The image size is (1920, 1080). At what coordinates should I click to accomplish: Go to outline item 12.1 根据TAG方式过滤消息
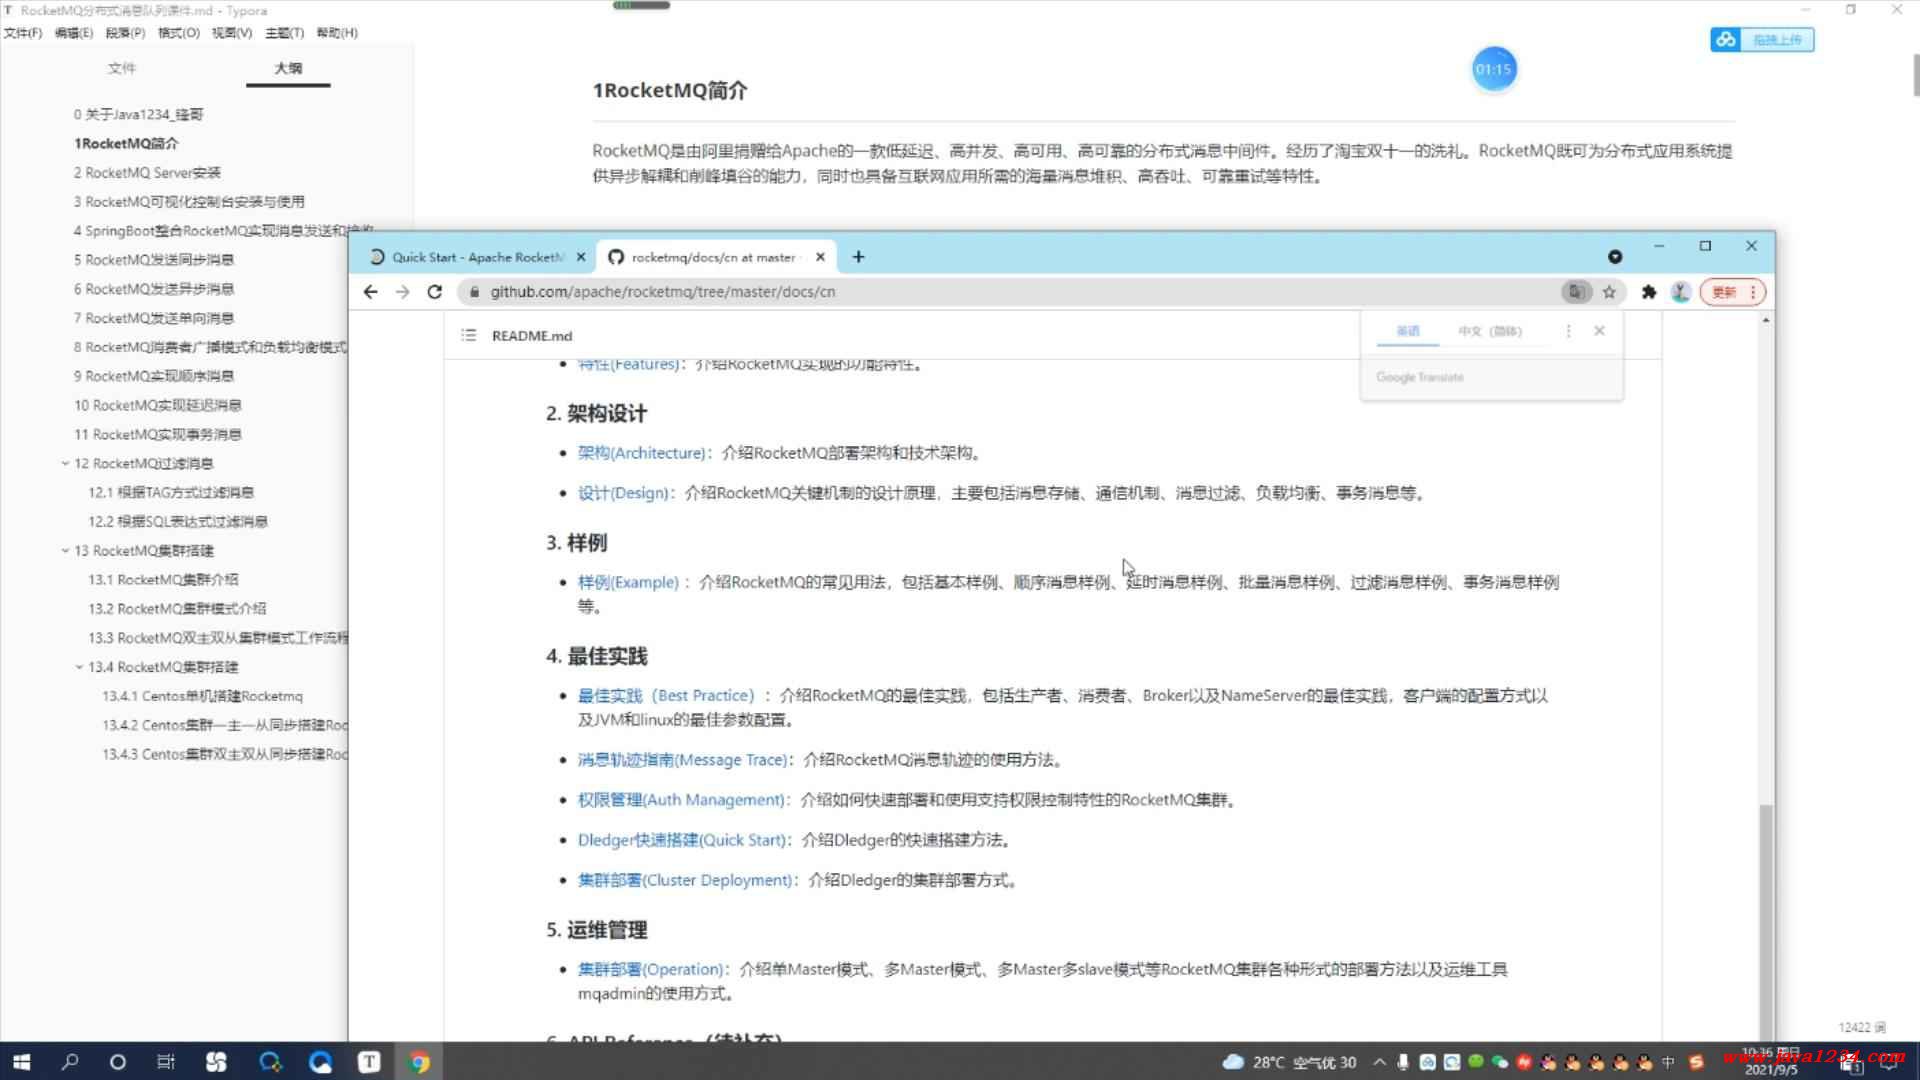click(x=171, y=493)
